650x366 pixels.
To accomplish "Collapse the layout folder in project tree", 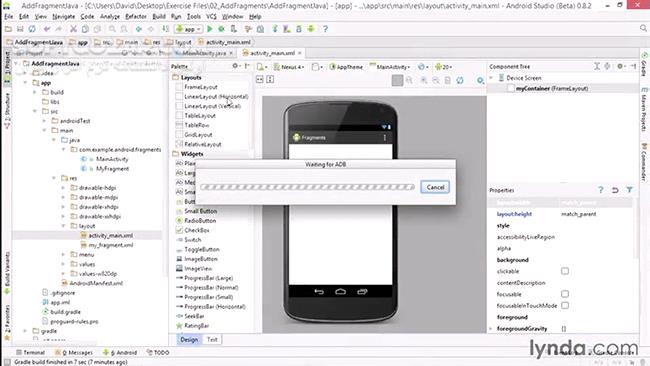I will [63, 226].
